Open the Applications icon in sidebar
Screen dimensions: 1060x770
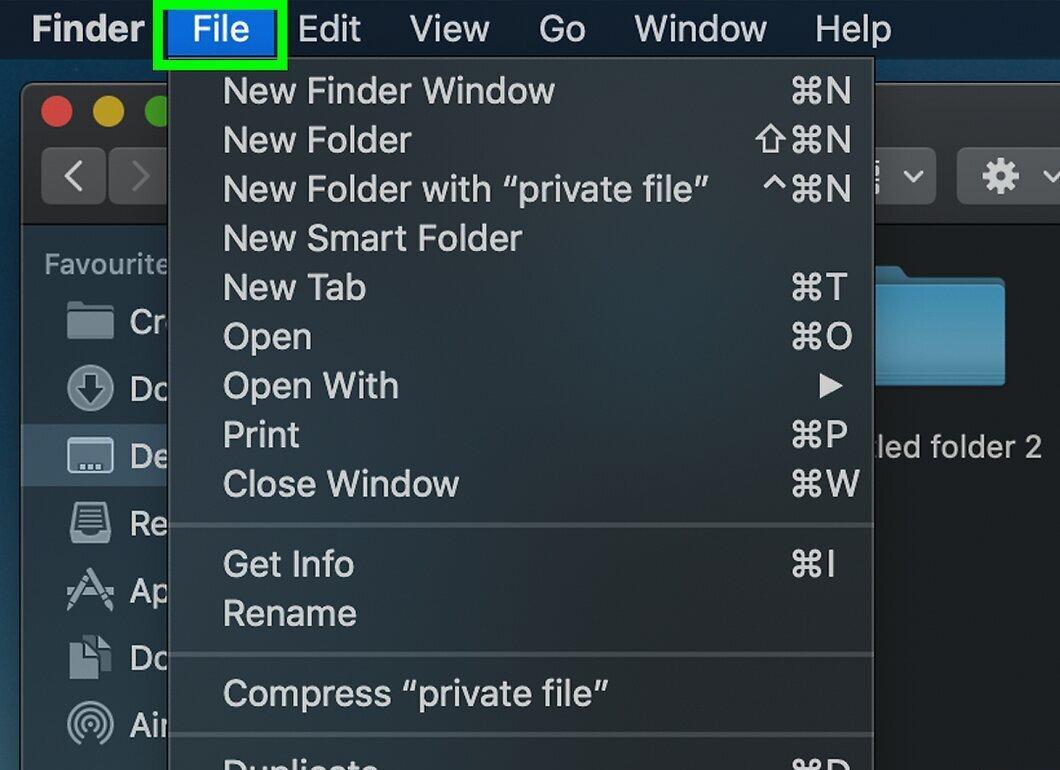pos(90,589)
